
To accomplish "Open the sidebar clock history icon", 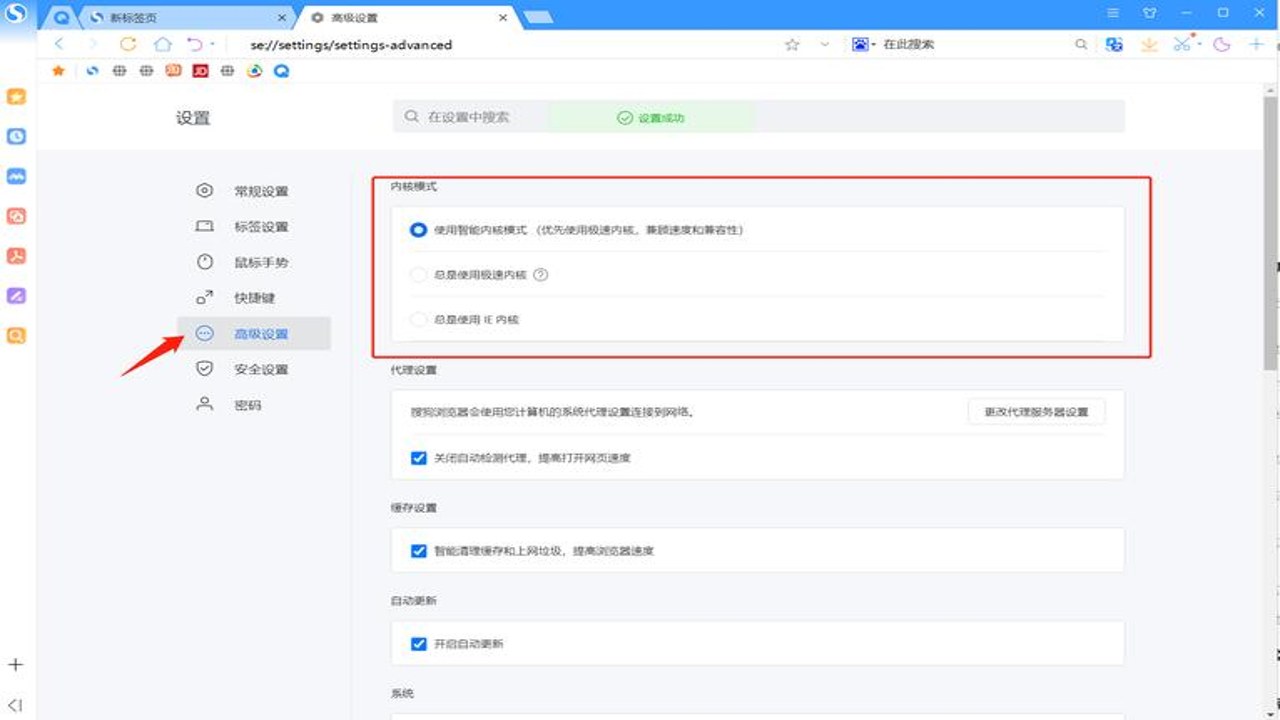I will point(16,136).
